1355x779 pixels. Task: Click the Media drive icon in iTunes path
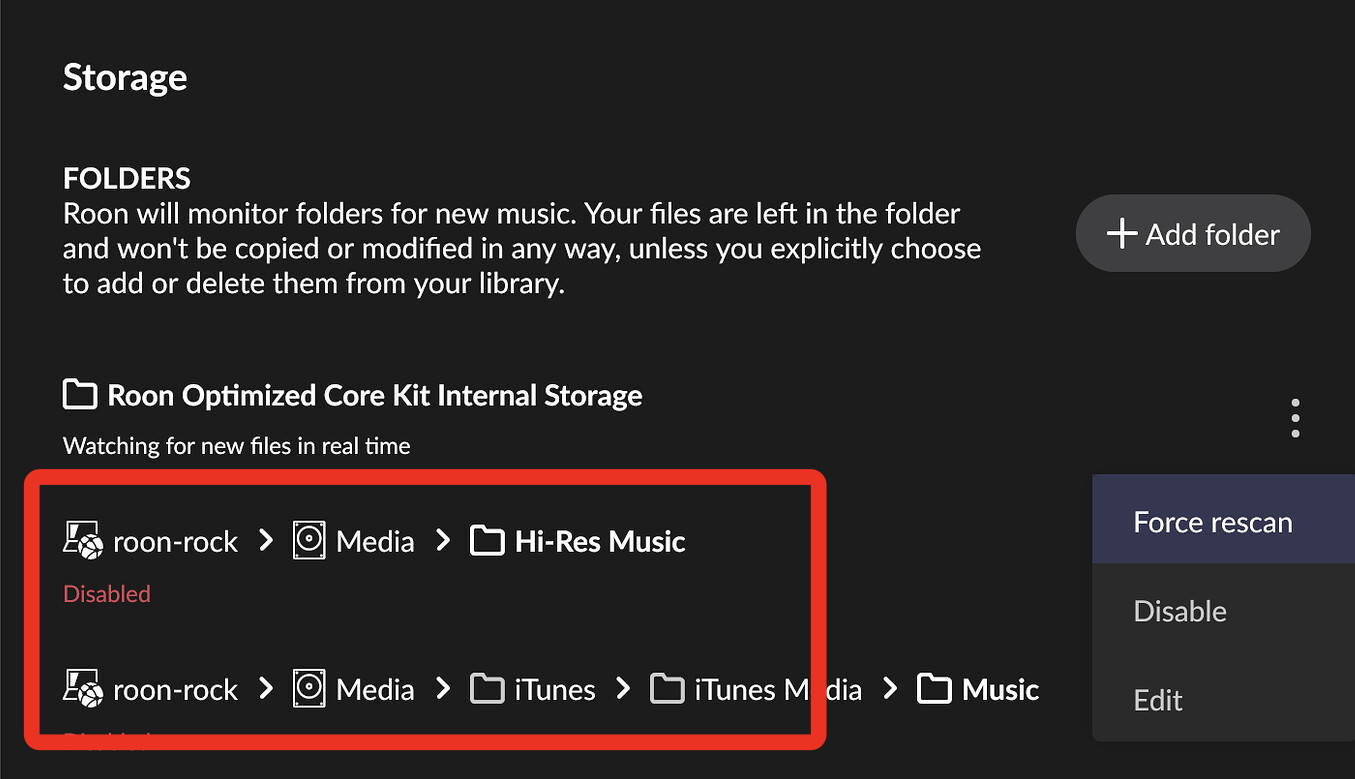tap(309, 689)
